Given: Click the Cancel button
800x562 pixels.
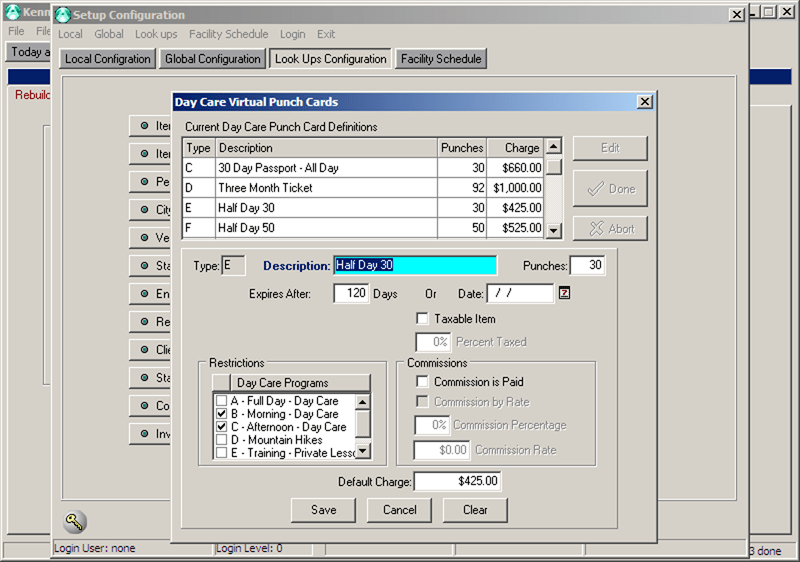Looking at the screenshot, I should pos(399,509).
